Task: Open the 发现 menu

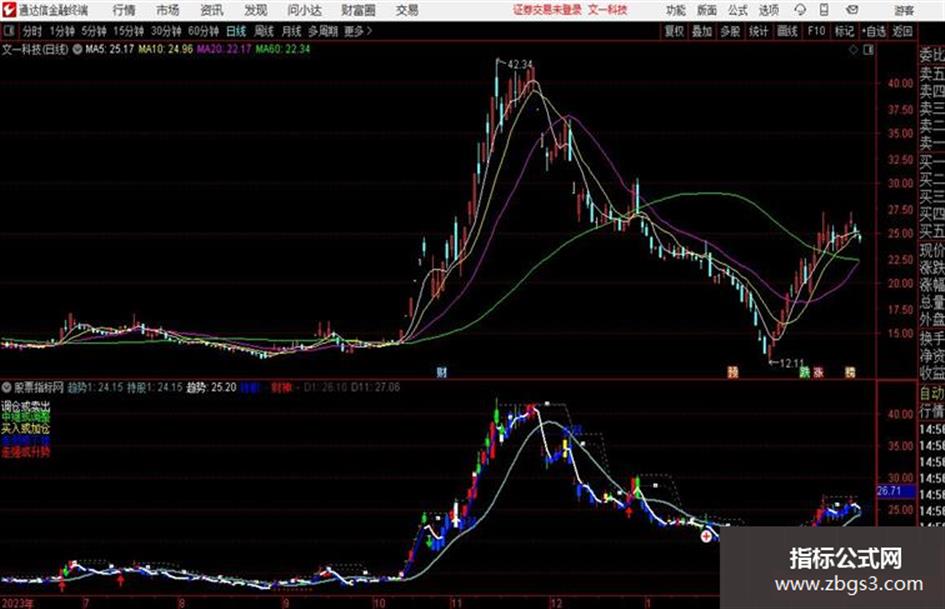Action: [256, 10]
